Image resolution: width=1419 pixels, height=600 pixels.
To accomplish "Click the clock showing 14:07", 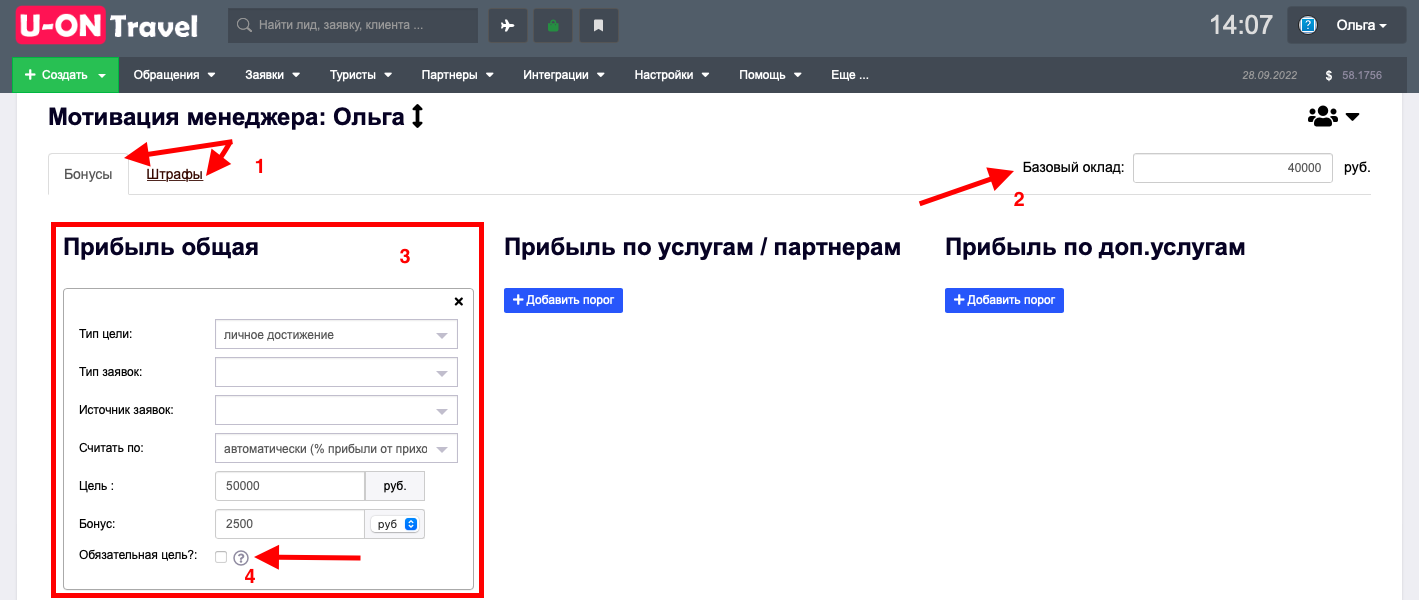I will point(1241,25).
